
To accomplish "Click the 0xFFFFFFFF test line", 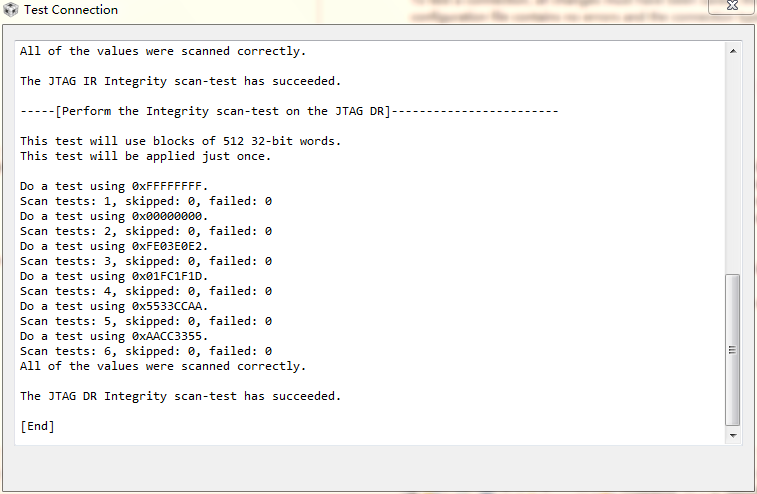I will click(113, 186).
